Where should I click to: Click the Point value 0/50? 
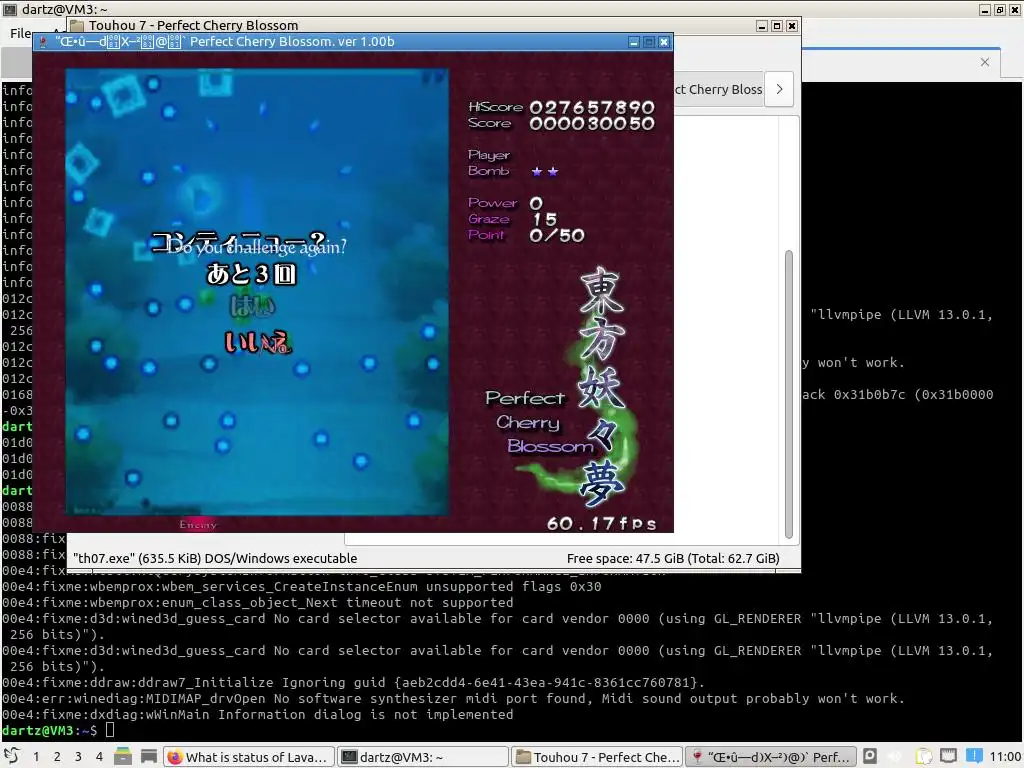tap(557, 235)
